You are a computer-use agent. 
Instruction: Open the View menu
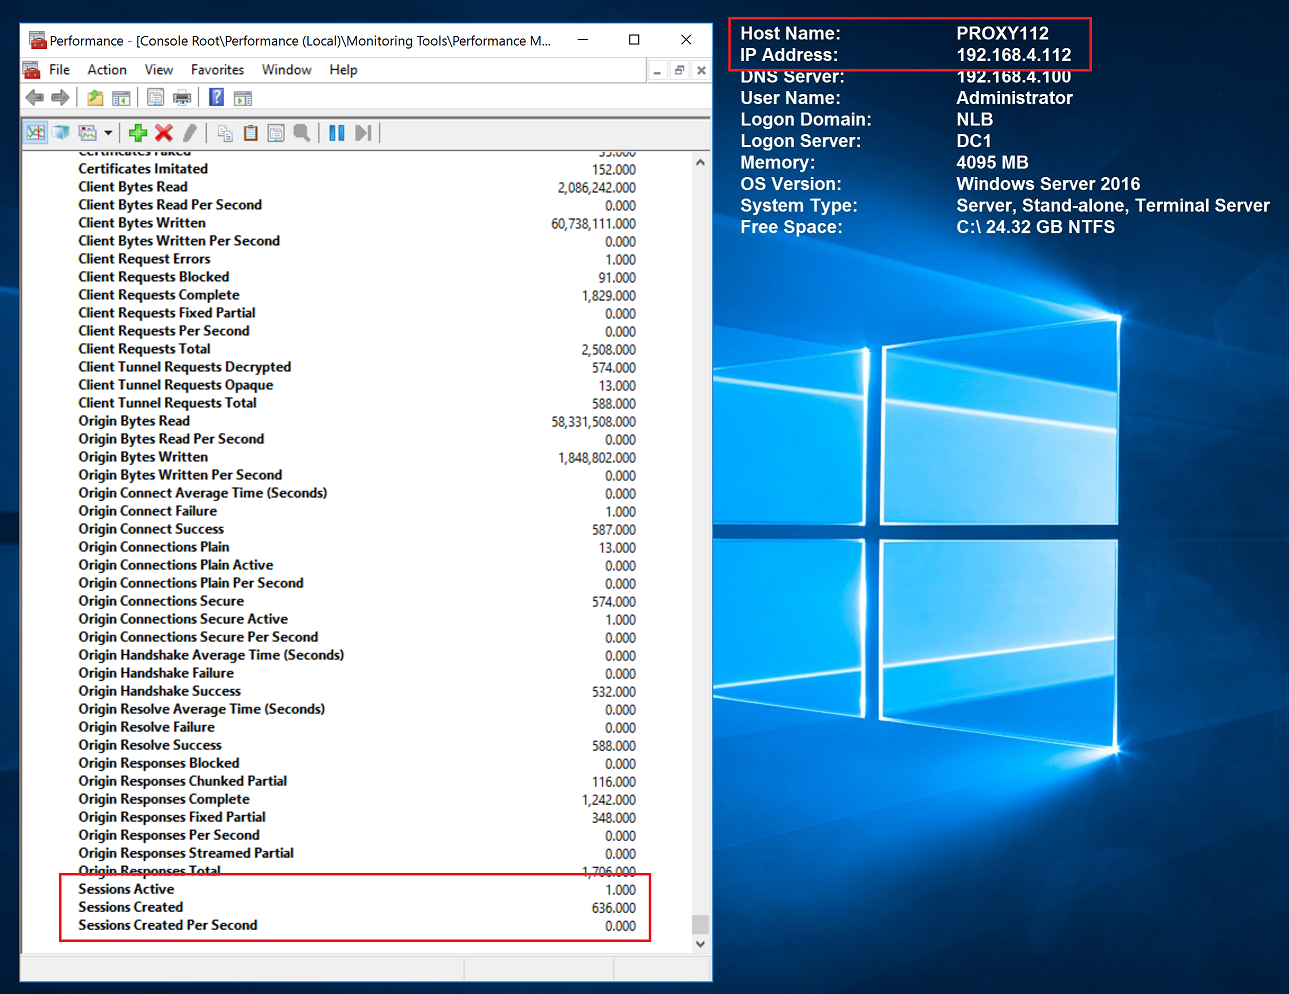click(x=159, y=70)
